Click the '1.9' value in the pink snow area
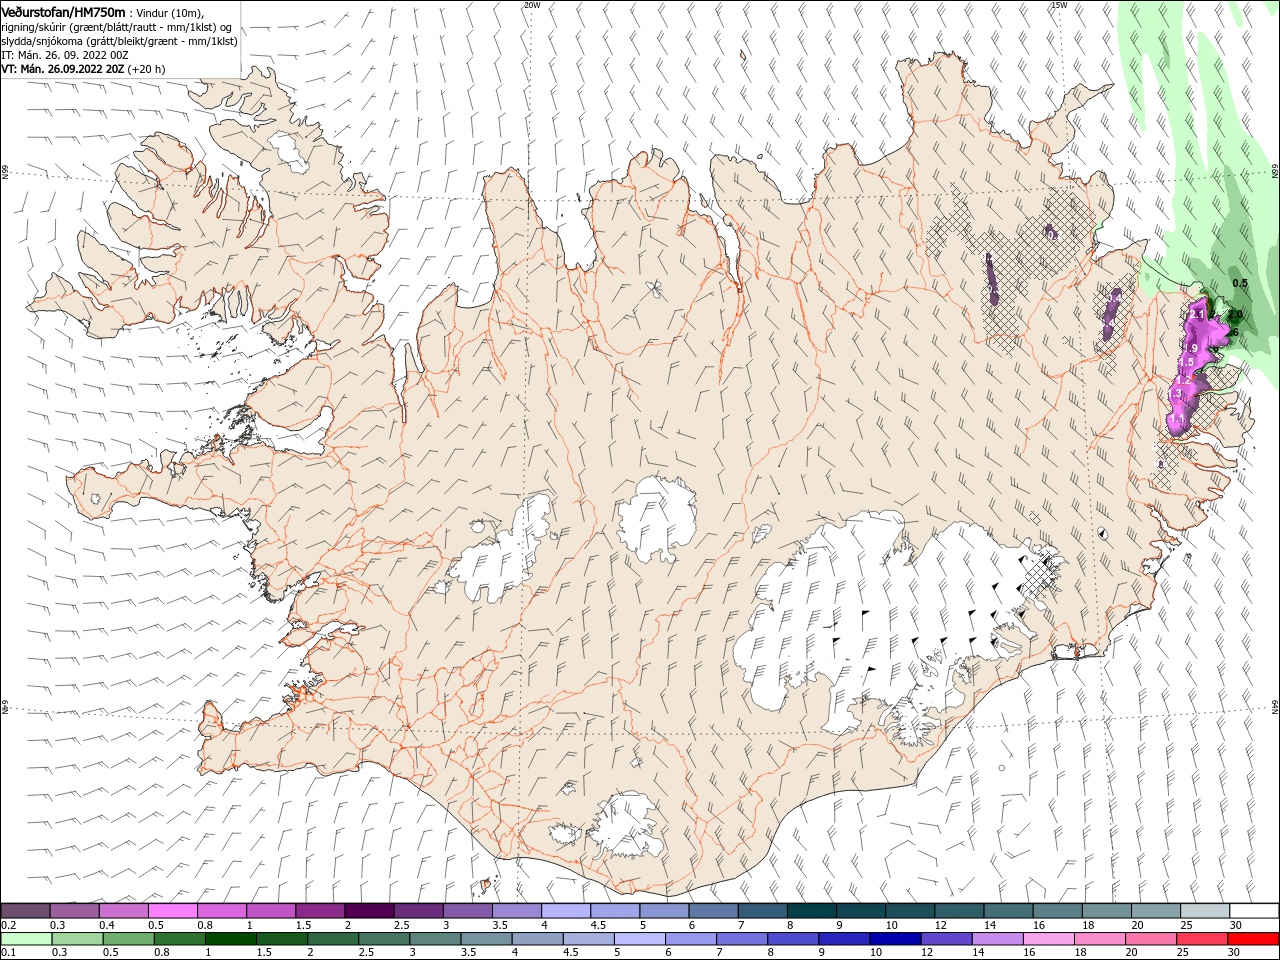Screen dimensions: 1280x960 coord(1190,348)
